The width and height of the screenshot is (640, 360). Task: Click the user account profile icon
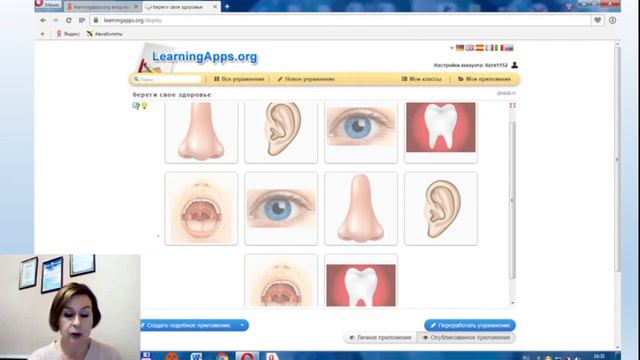click(x=514, y=65)
